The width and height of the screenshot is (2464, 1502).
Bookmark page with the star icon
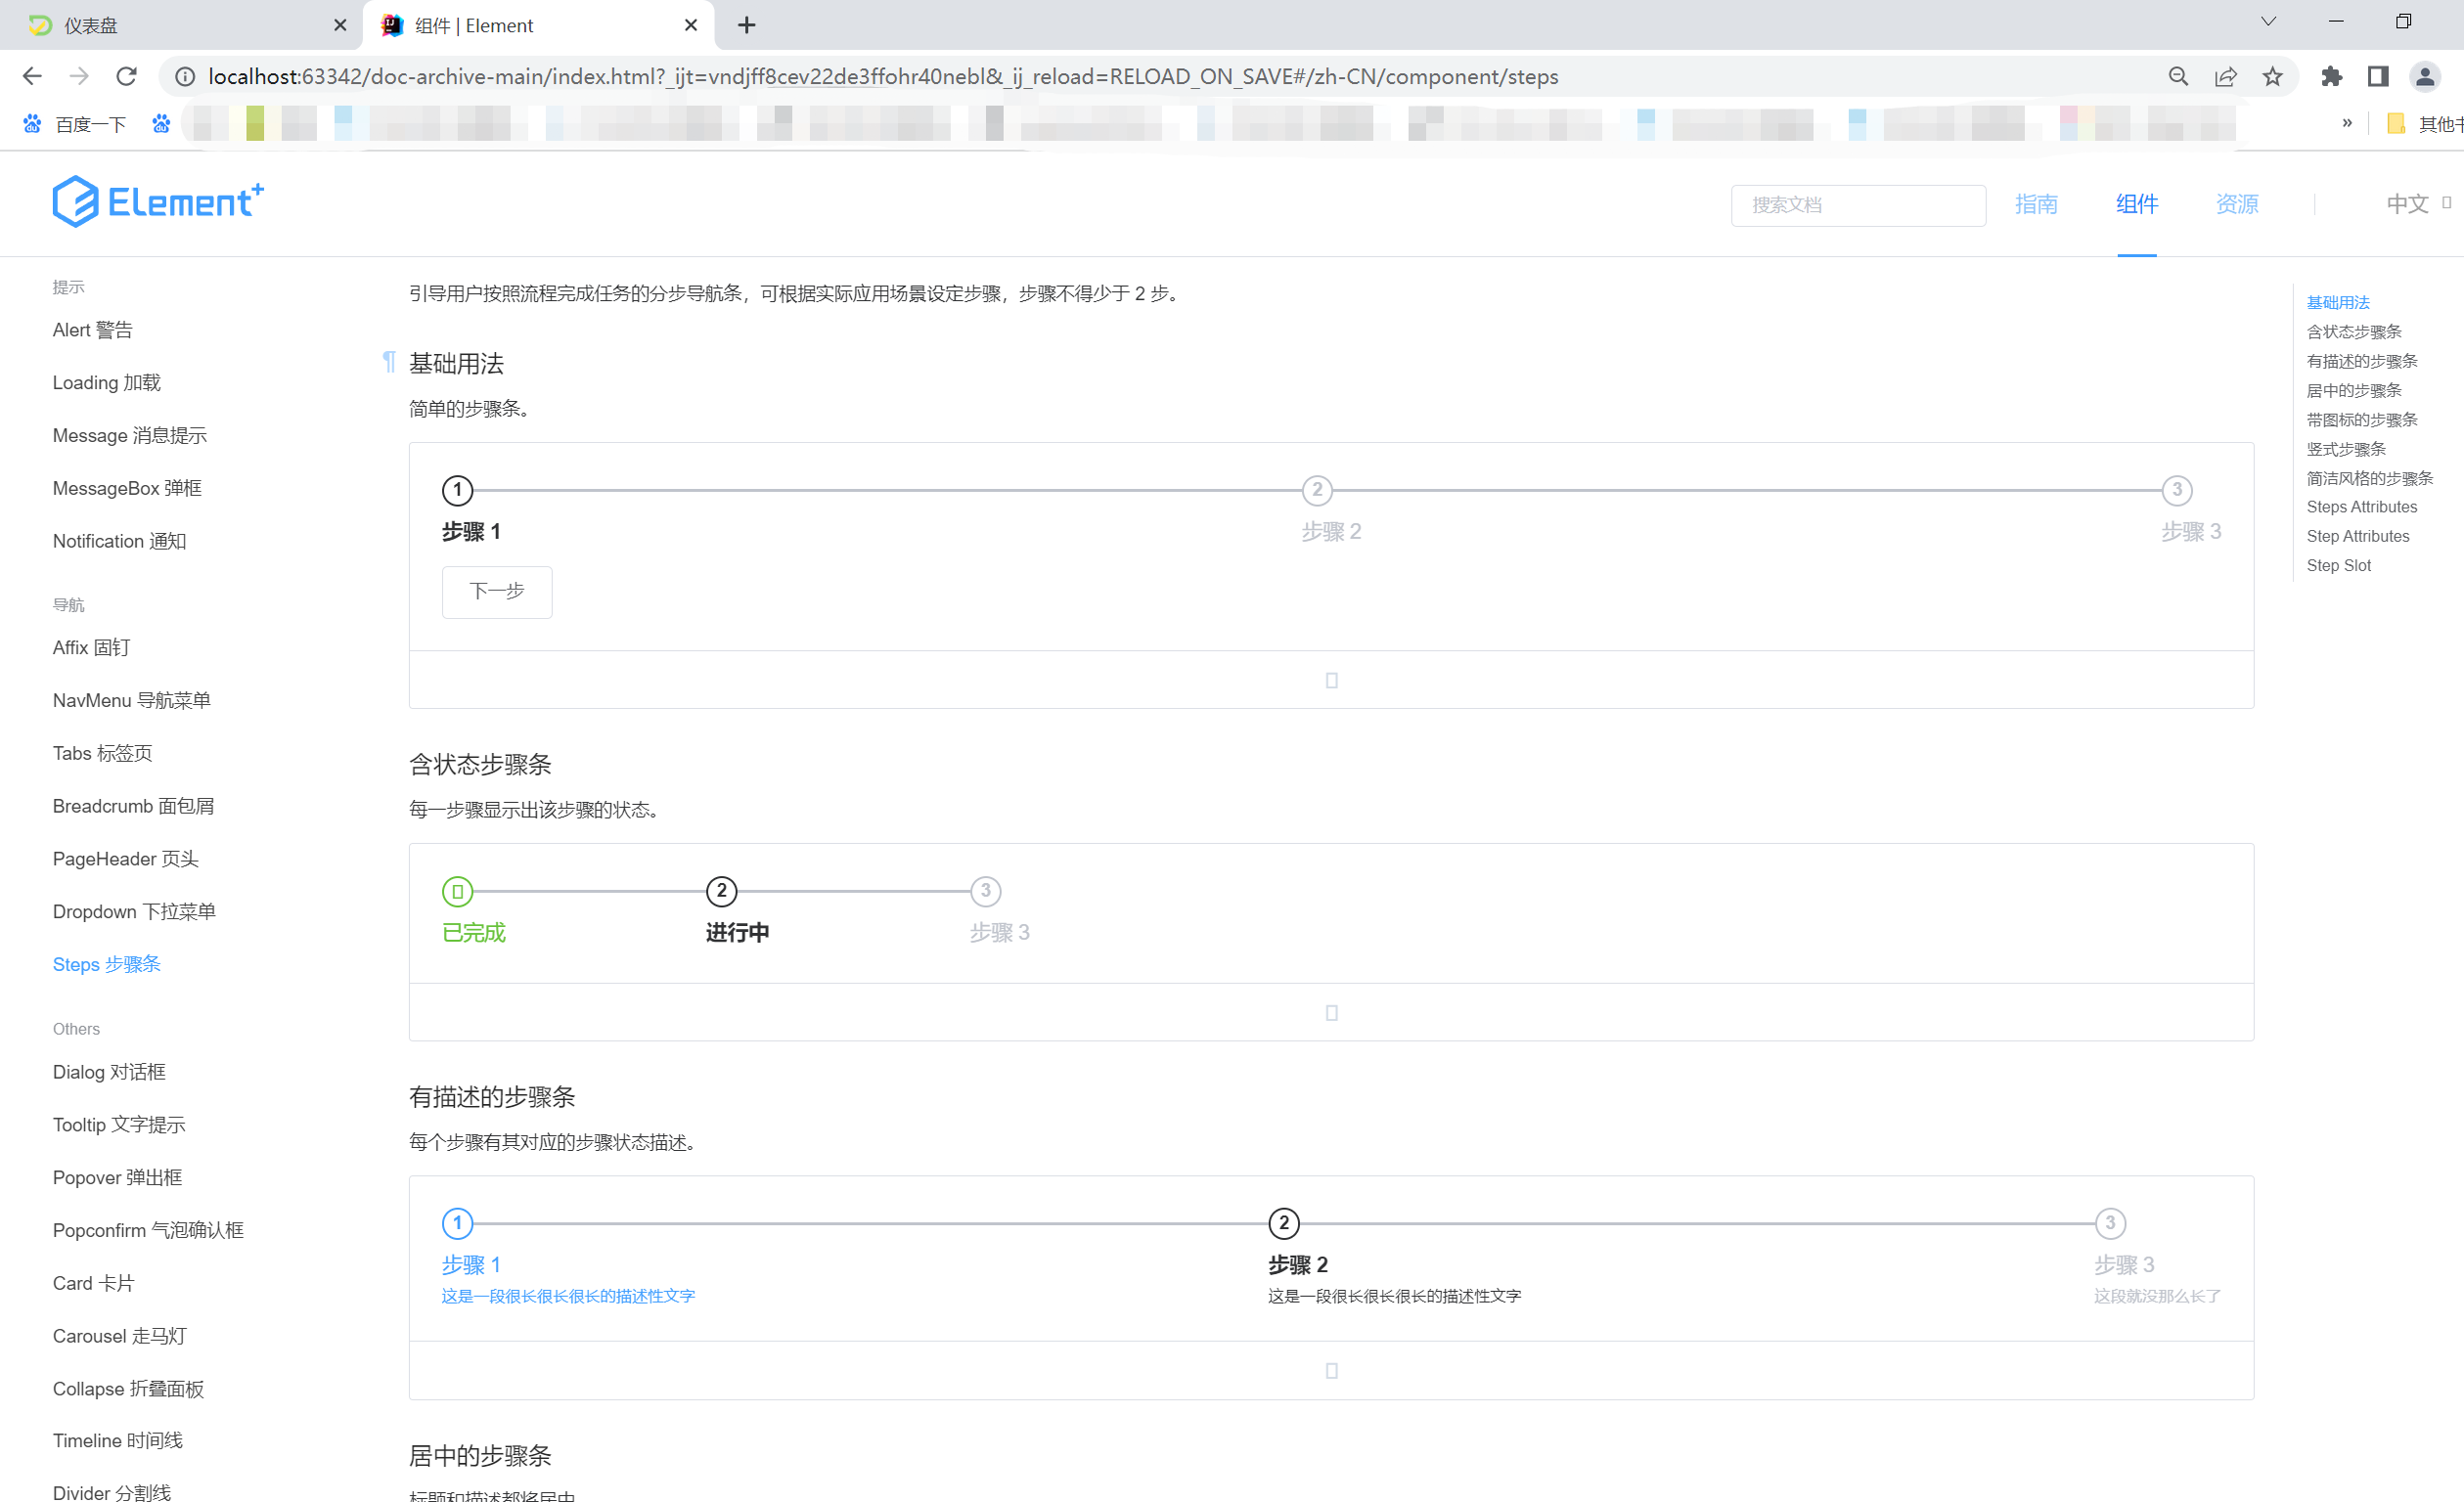click(x=2273, y=76)
